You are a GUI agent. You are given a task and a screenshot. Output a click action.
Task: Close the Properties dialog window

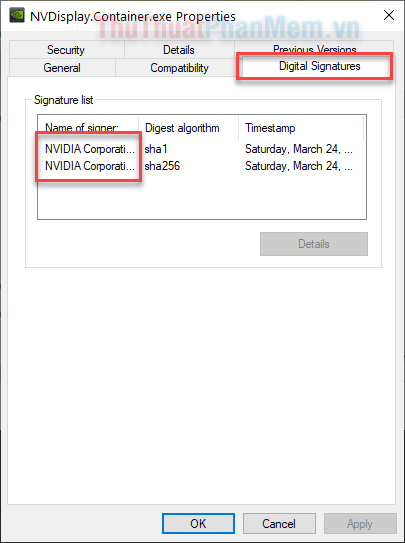tap(389, 15)
